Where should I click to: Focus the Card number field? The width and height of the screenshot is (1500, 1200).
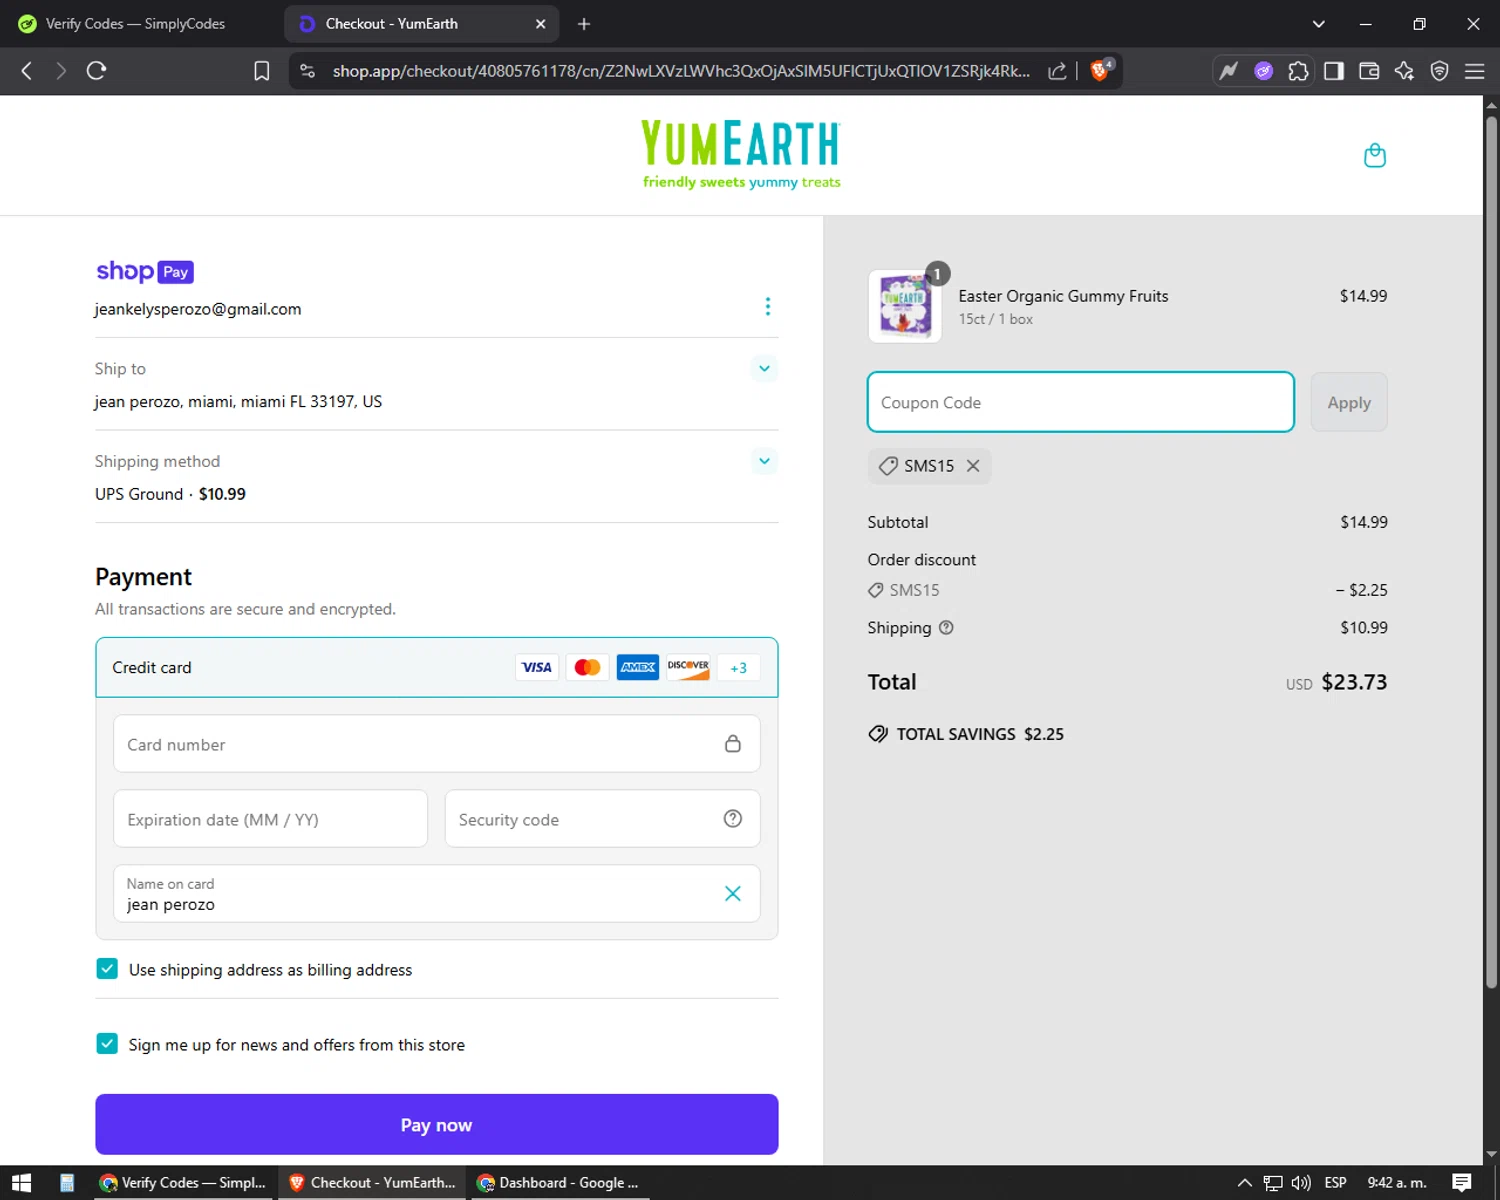[436, 744]
